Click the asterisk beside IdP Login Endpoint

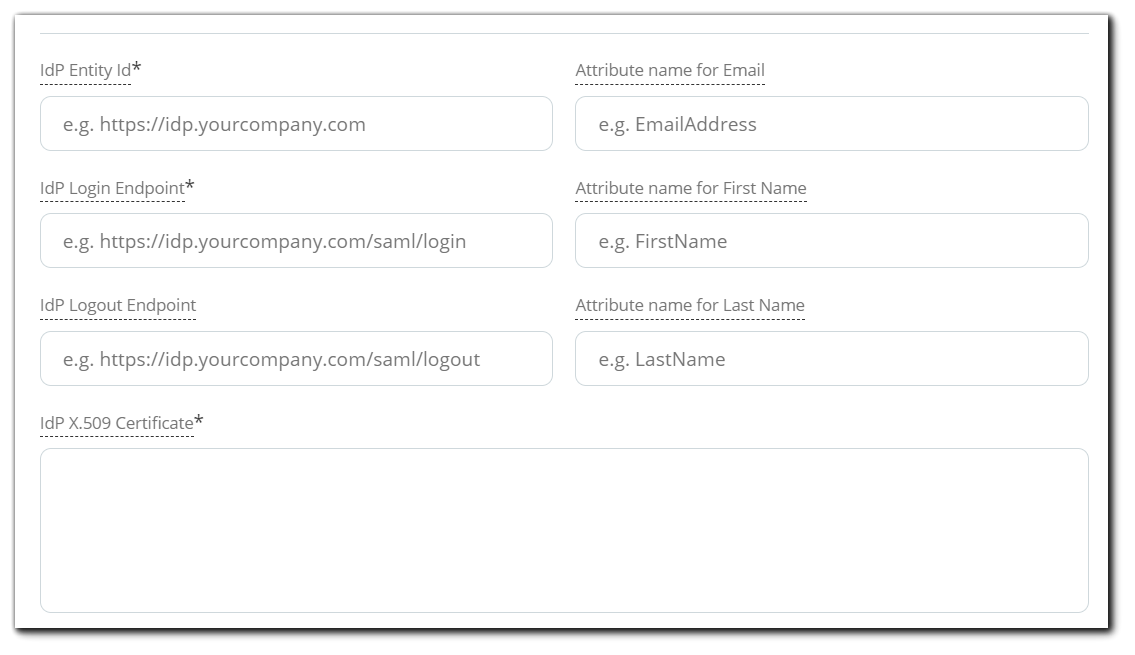(190, 185)
